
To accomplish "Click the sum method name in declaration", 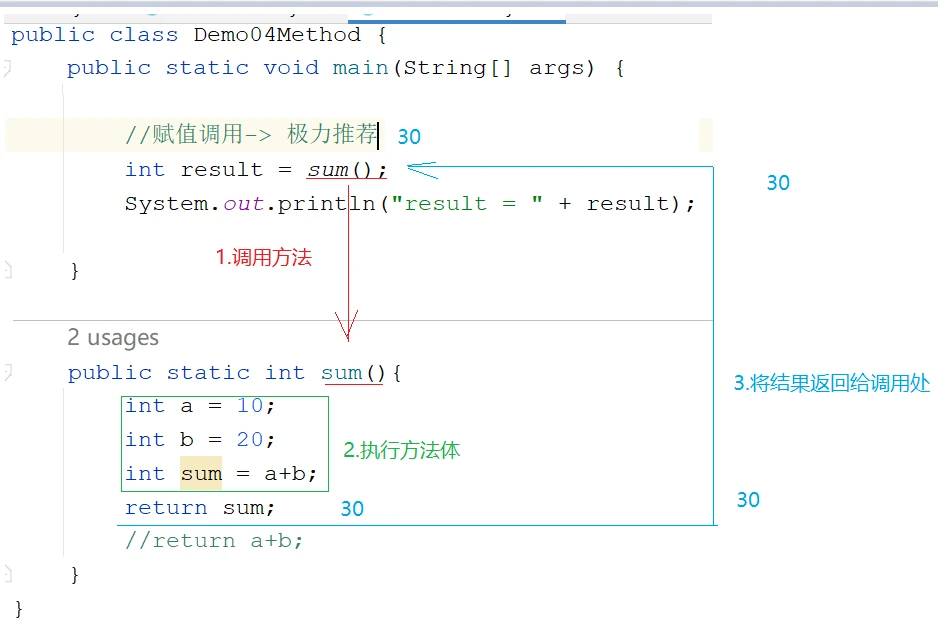I will (342, 373).
